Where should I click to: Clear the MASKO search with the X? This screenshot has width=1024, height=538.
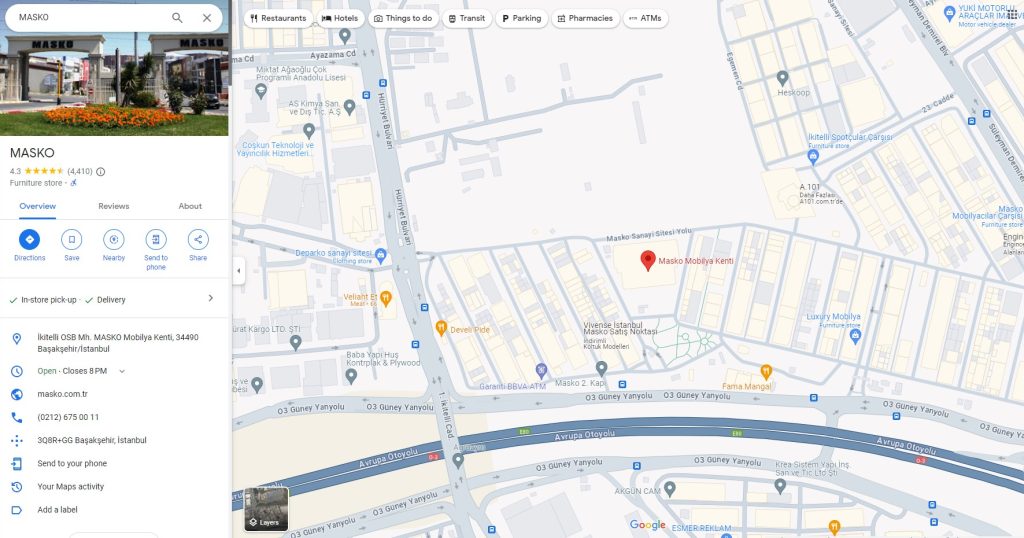click(x=206, y=18)
